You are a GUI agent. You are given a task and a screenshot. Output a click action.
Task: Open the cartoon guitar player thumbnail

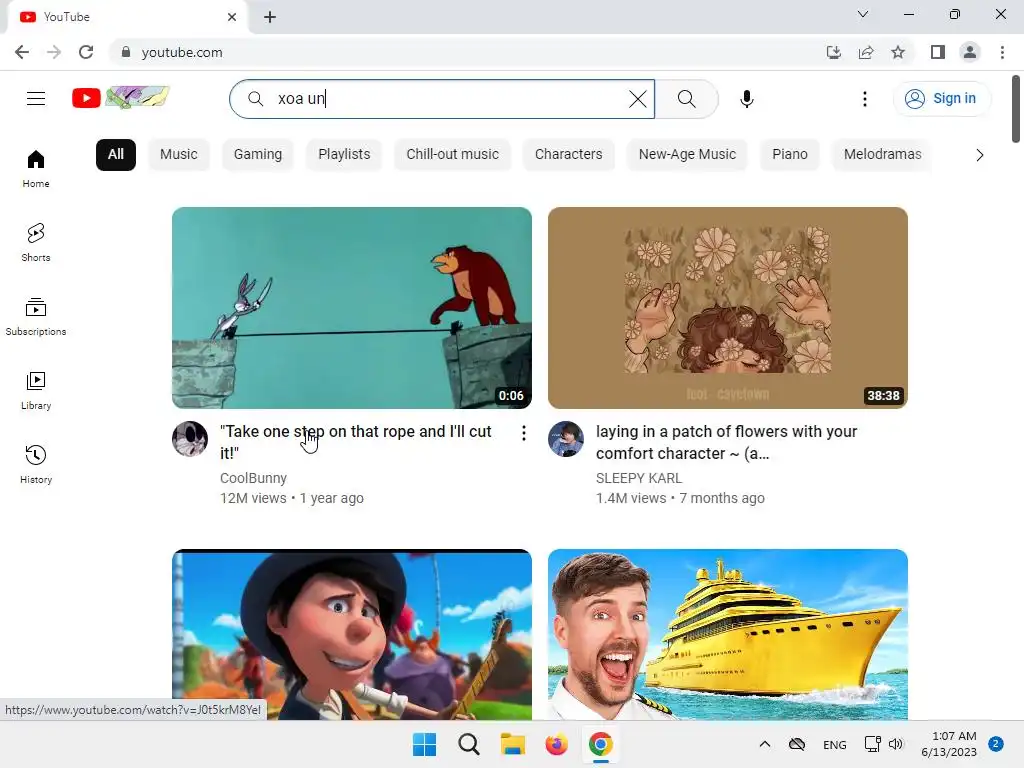click(x=352, y=635)
